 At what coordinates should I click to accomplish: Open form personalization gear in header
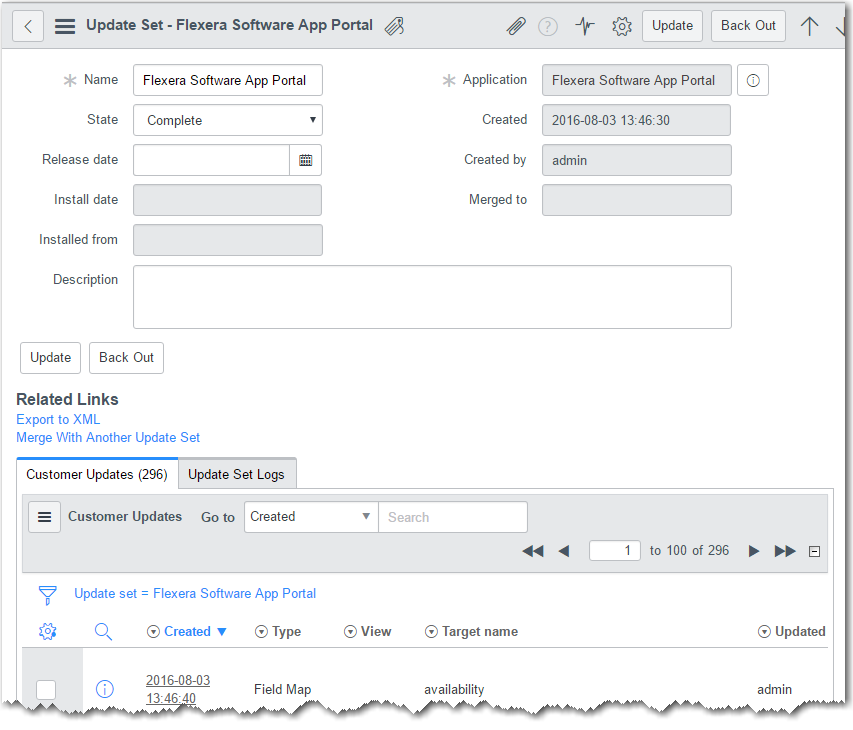coord(622,26)
